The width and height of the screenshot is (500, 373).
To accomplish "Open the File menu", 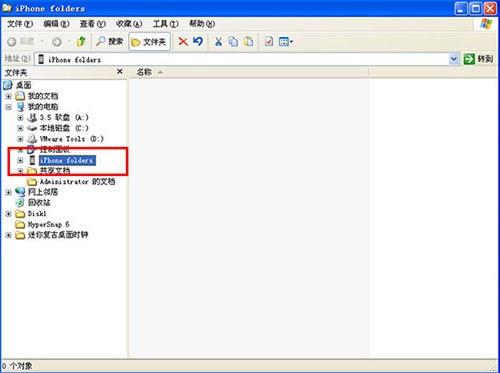I will [20, 24].
